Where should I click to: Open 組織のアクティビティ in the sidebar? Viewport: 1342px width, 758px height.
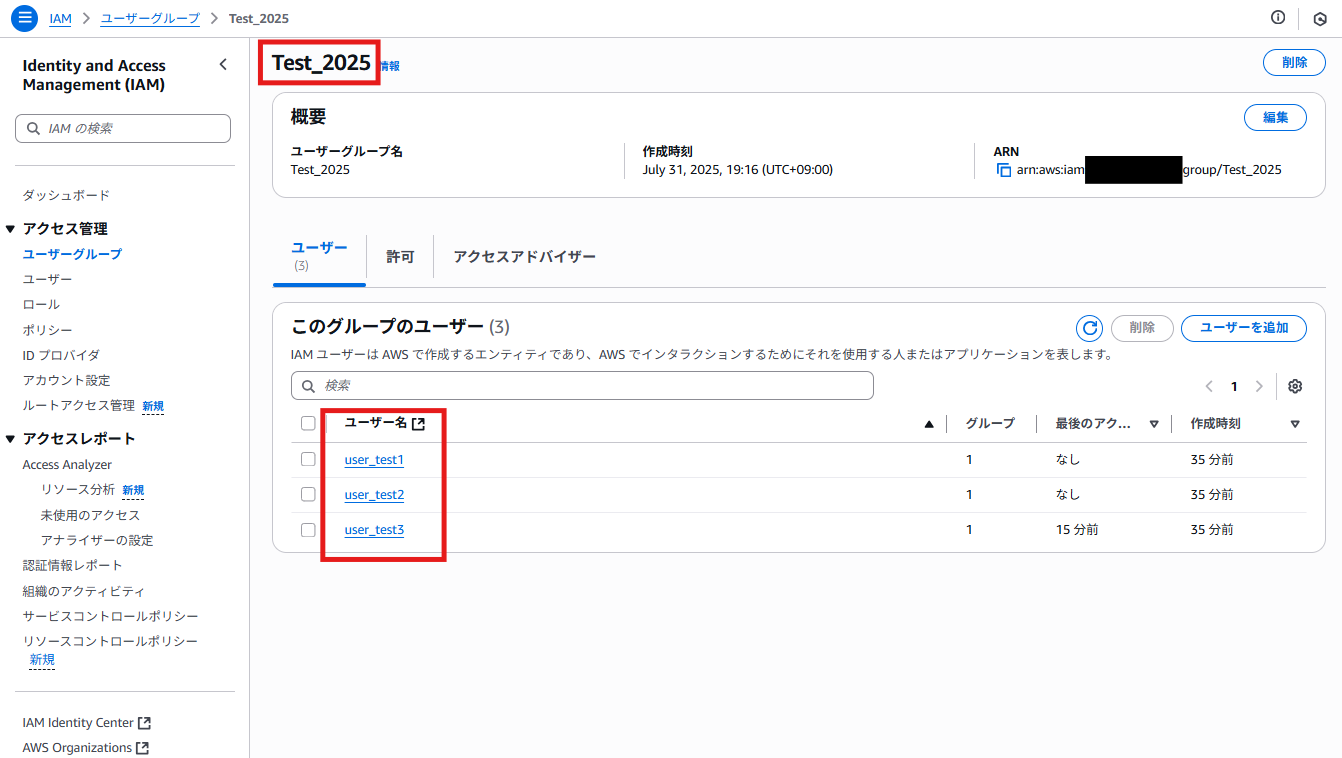pyautogui.click(x=83, y=591)
